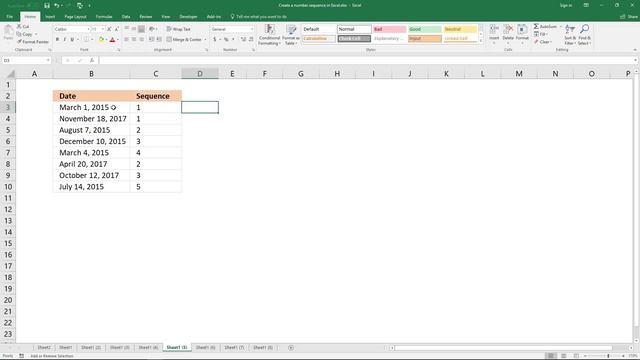Open the Font dialog launcher

pos(119,50)
